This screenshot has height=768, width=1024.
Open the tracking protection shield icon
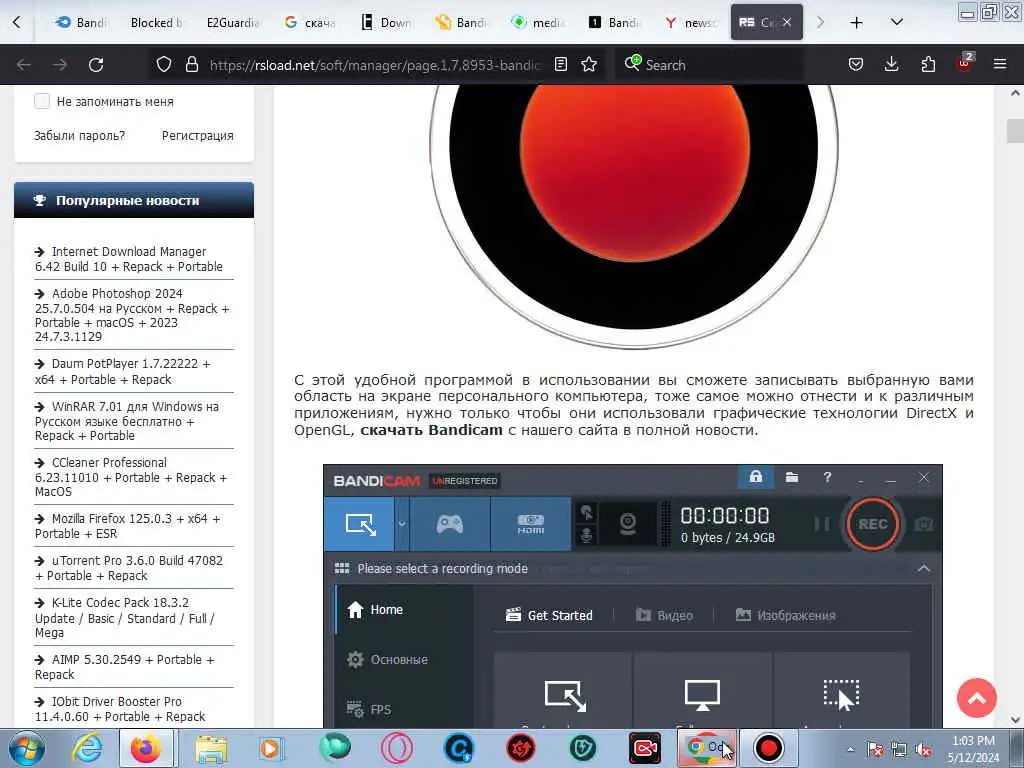coord(164,65)
